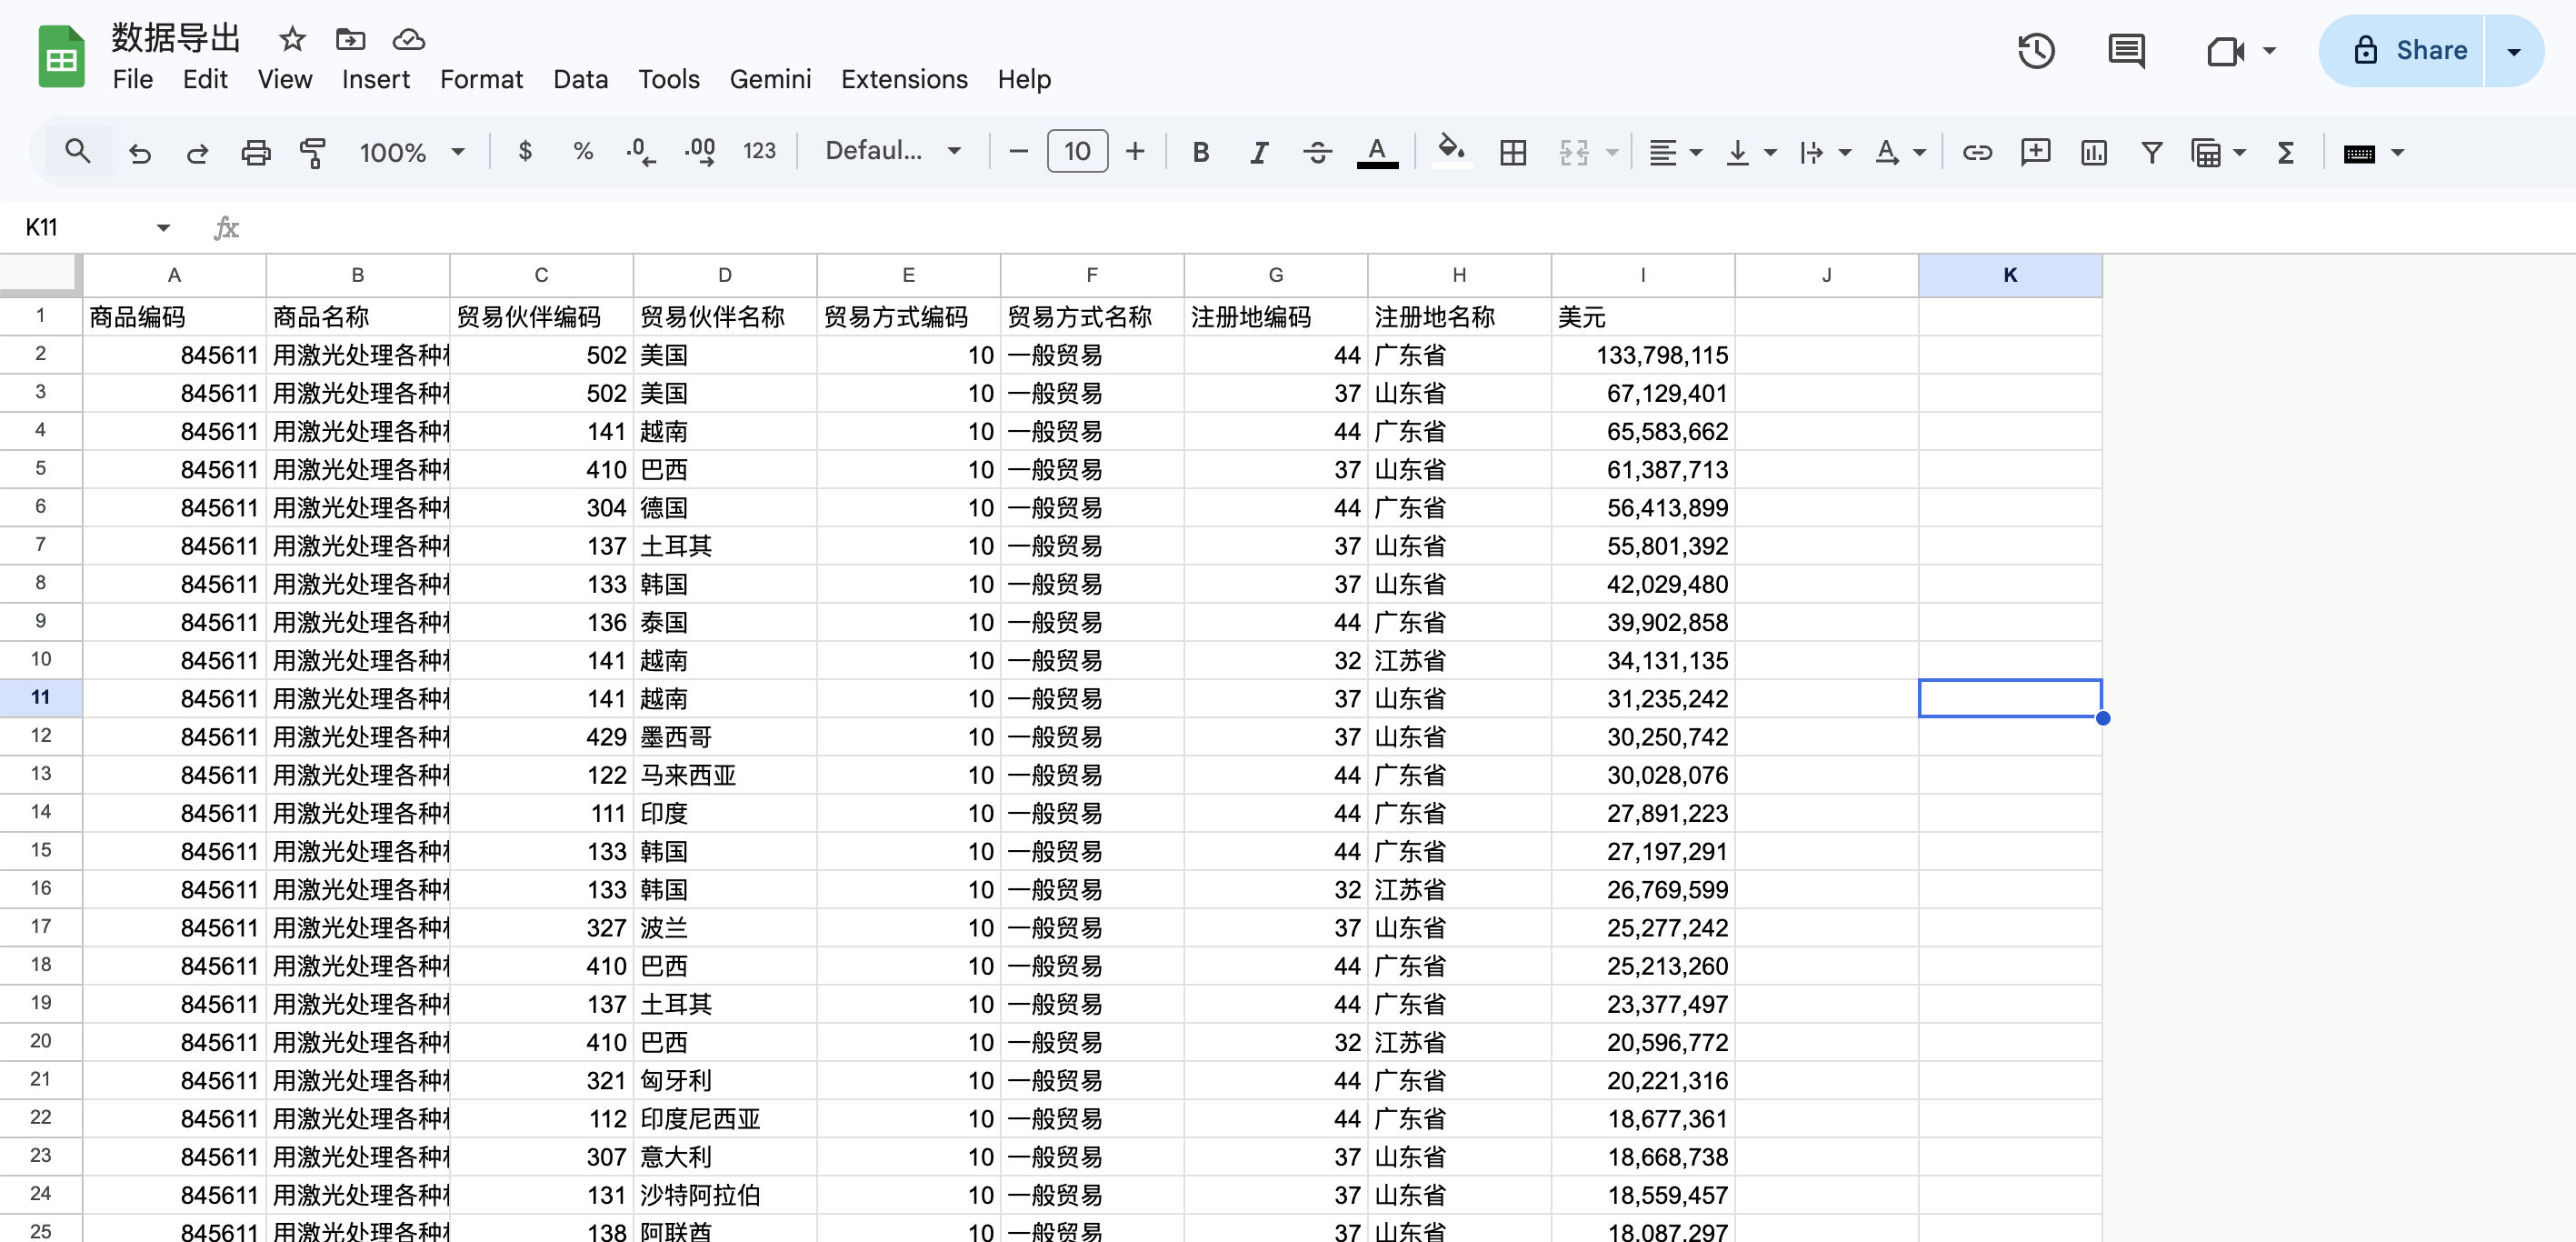Toggle italic formatting
The width and height of the screenshot is (2576, 1242).
1259,152
